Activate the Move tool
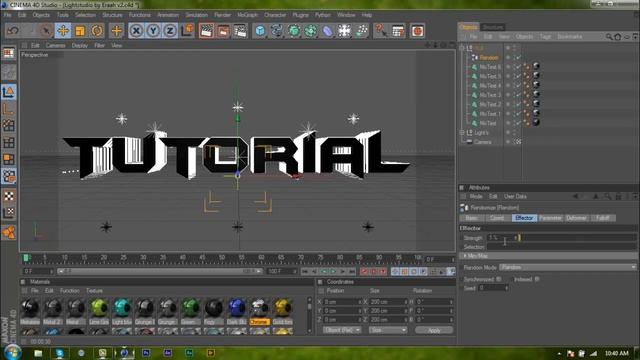 63,31
